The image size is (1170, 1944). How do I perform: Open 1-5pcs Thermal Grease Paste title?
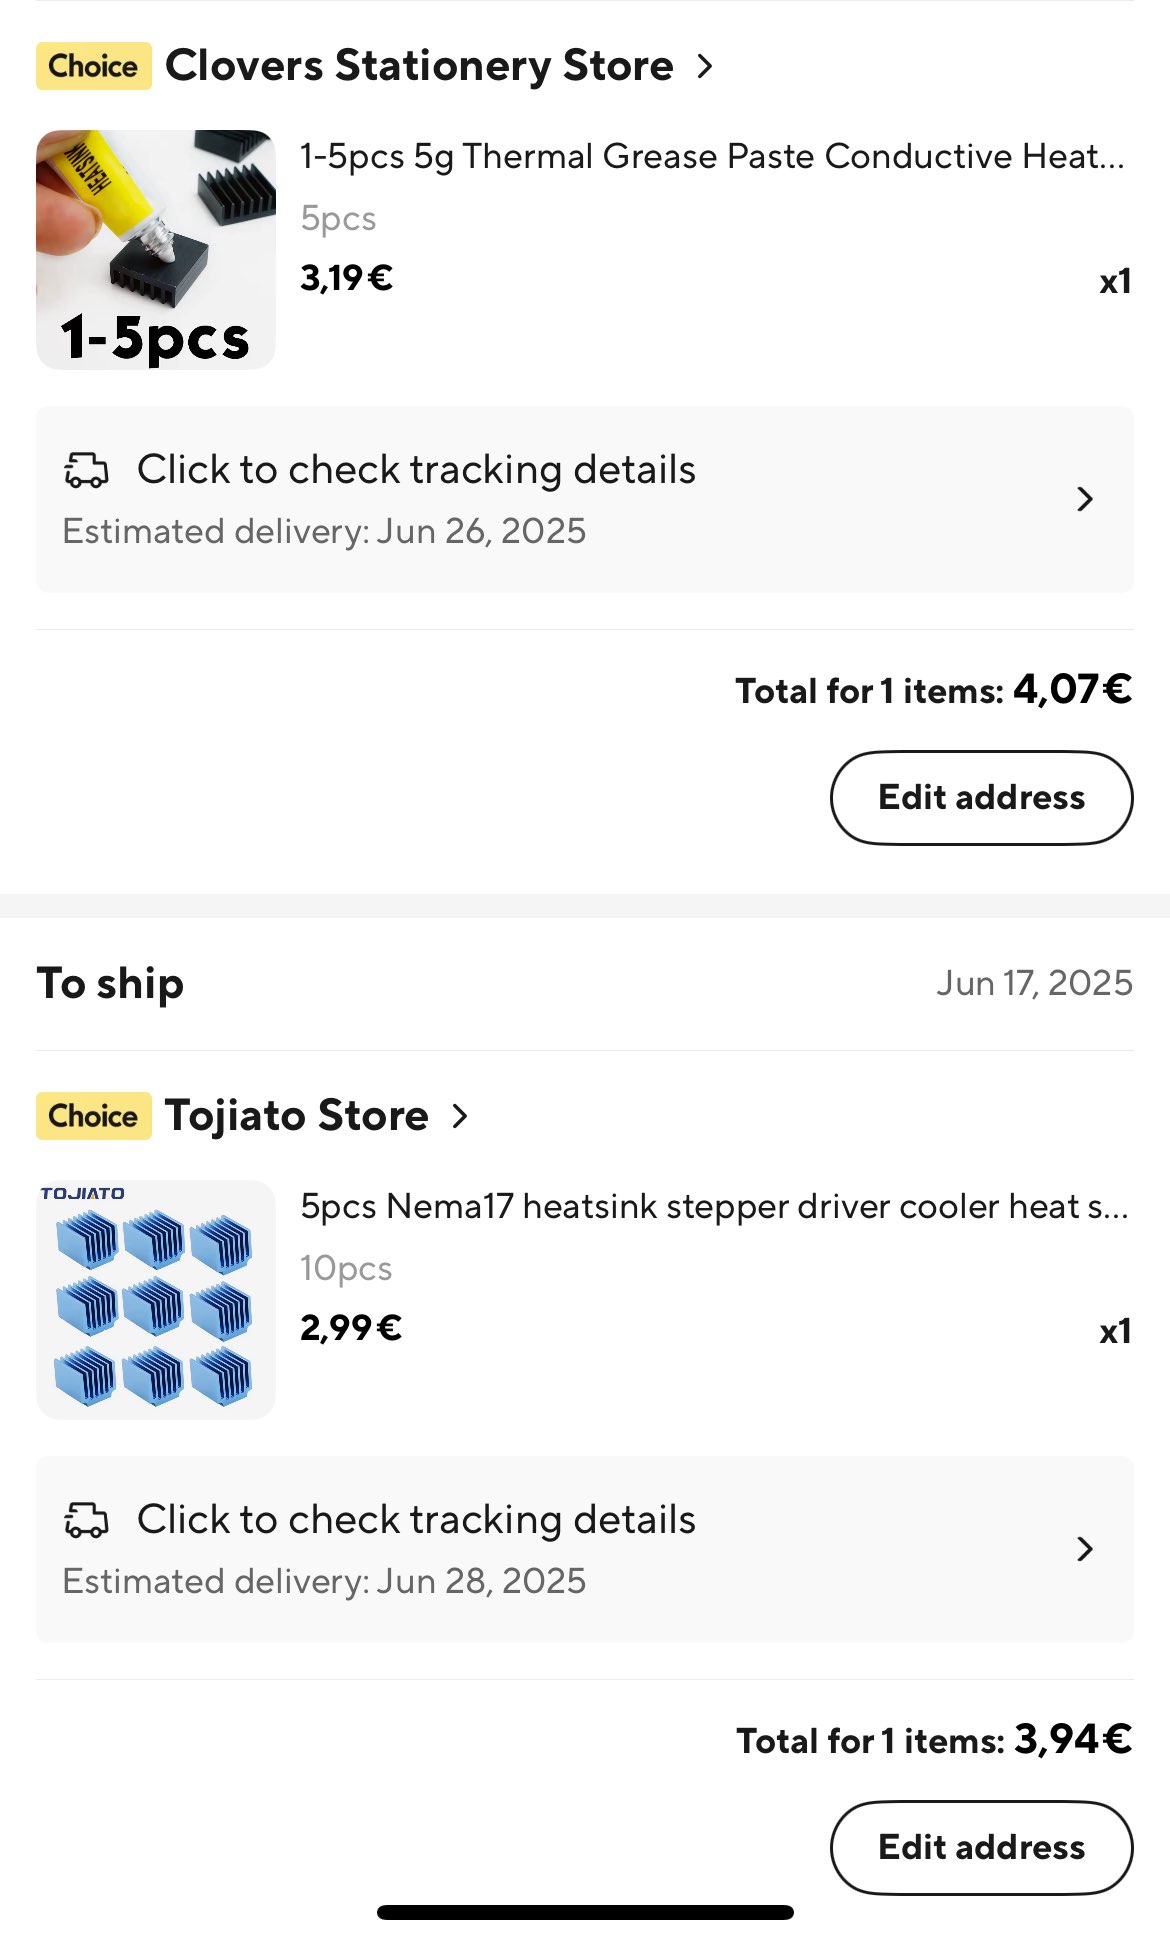coord(713,157)
